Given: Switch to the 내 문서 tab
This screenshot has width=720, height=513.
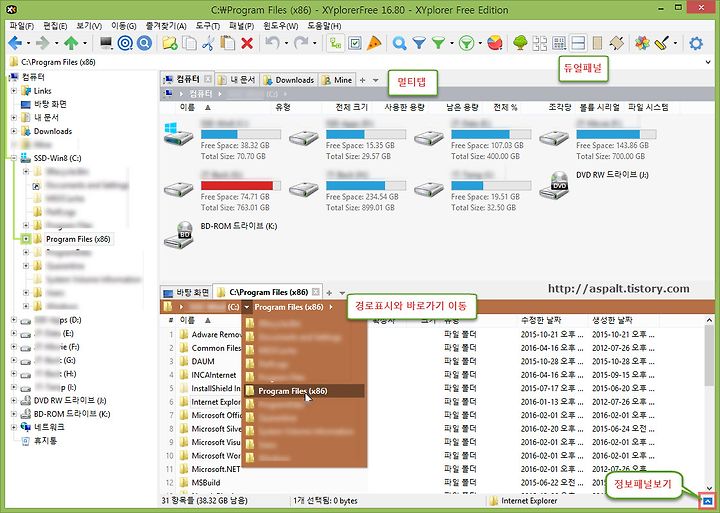Looking at the screenshot, I should pos(236,80).
